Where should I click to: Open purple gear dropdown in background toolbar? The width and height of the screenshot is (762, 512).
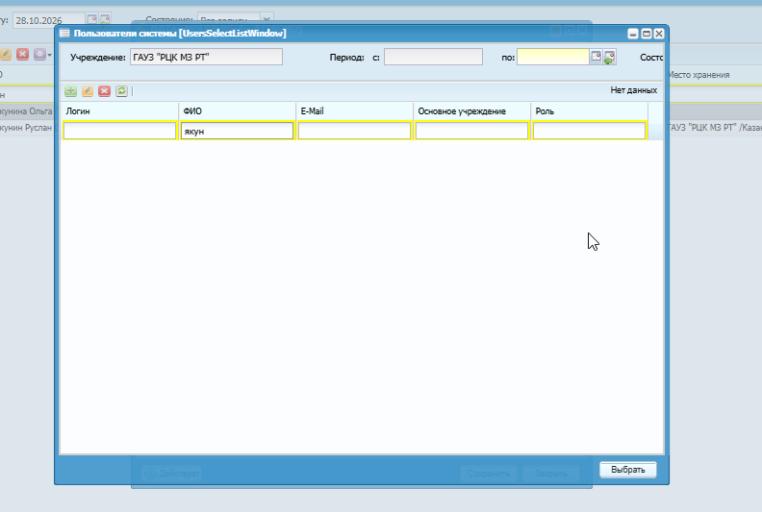coord(42,54)
